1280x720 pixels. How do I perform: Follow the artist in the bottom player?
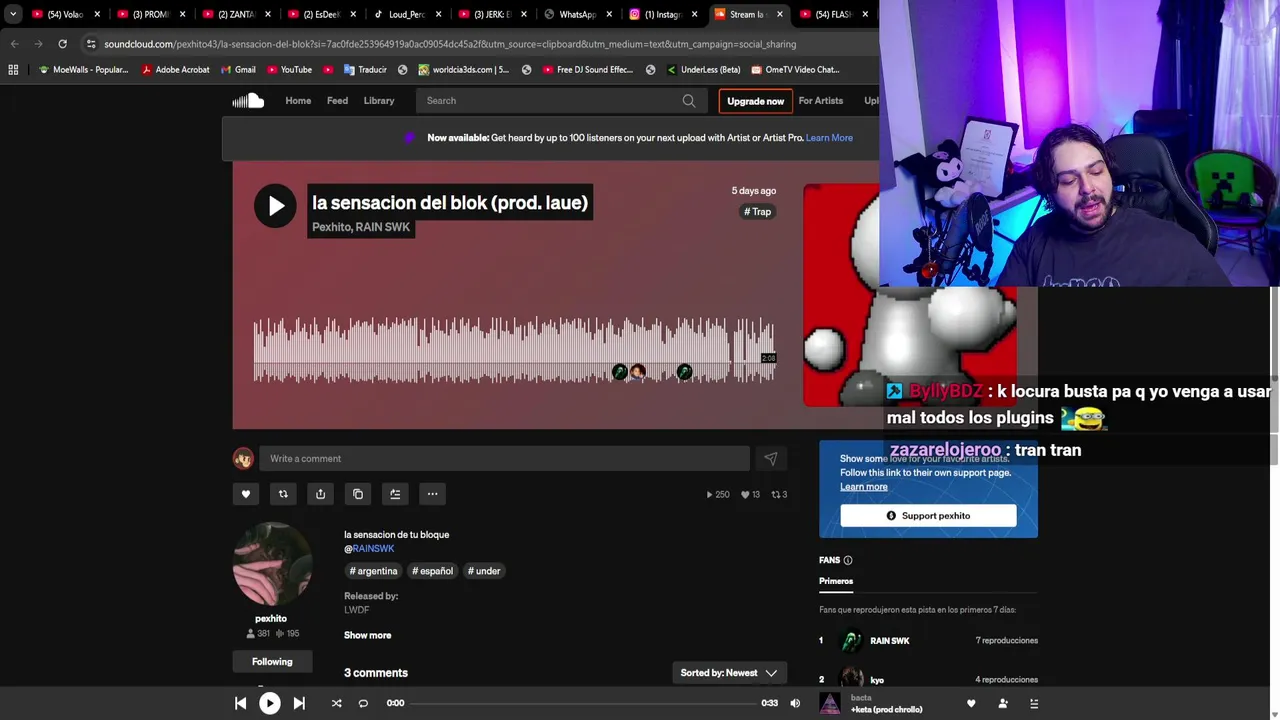(x=1003, y=703)
